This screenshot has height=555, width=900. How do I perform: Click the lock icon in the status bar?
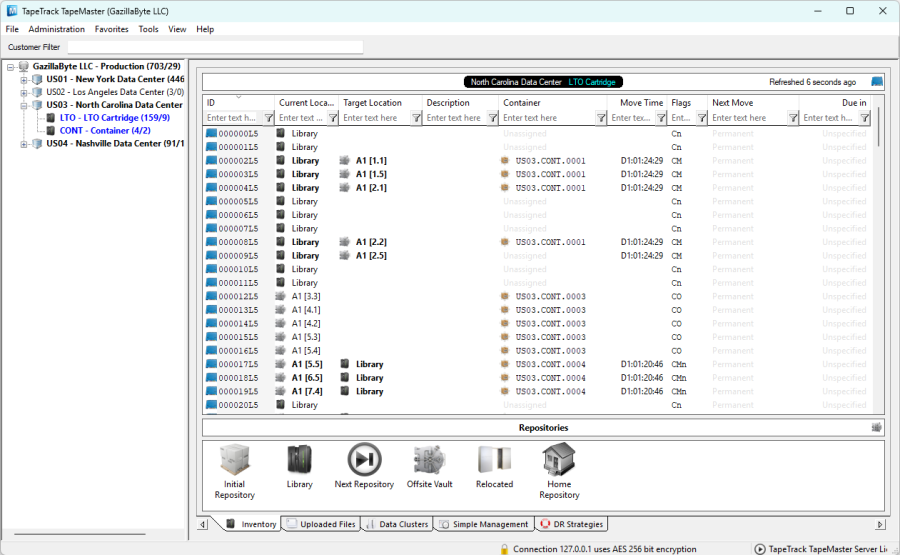point(504,549)
